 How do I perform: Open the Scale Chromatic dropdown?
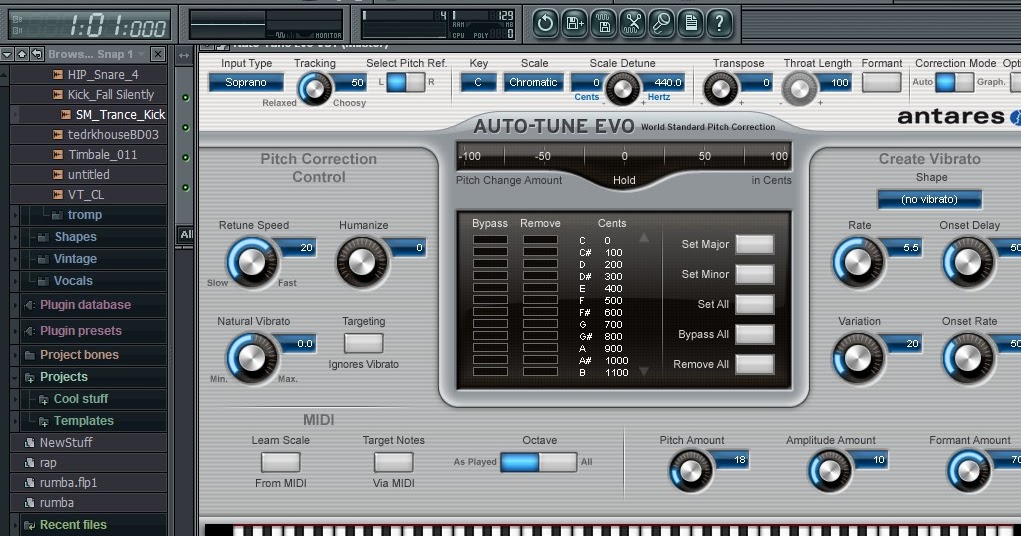point(533,82)
